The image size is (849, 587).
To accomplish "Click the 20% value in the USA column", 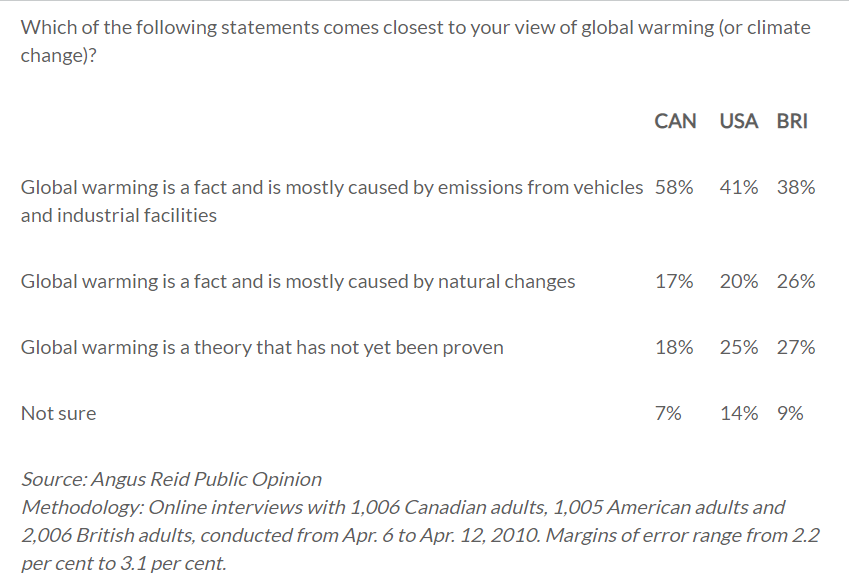I will pos(738,281).
